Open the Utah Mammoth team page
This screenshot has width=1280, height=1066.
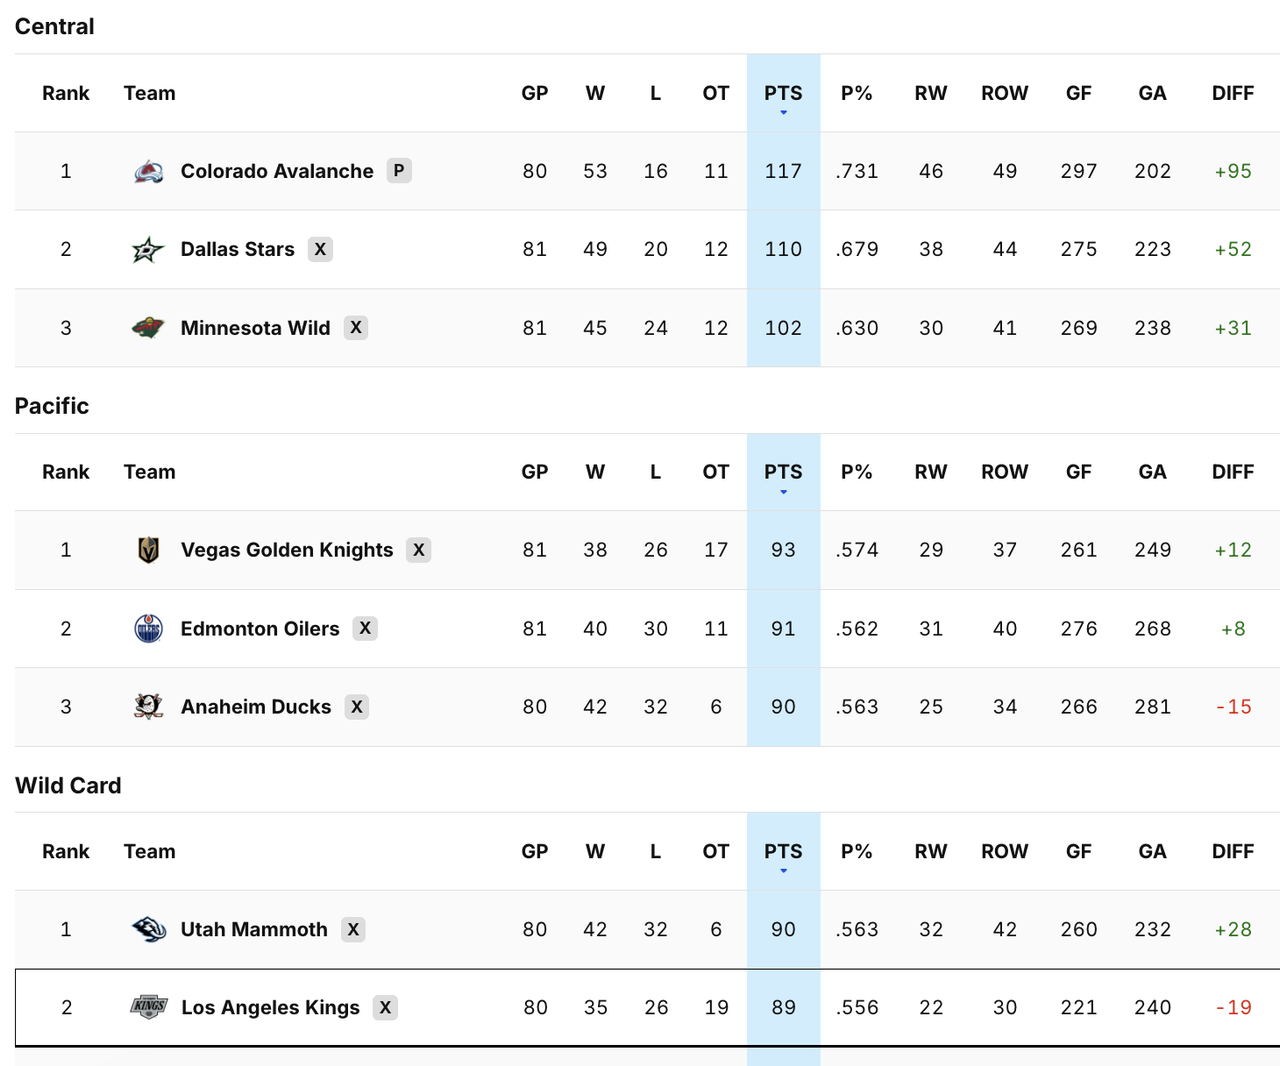pos(253,929)
